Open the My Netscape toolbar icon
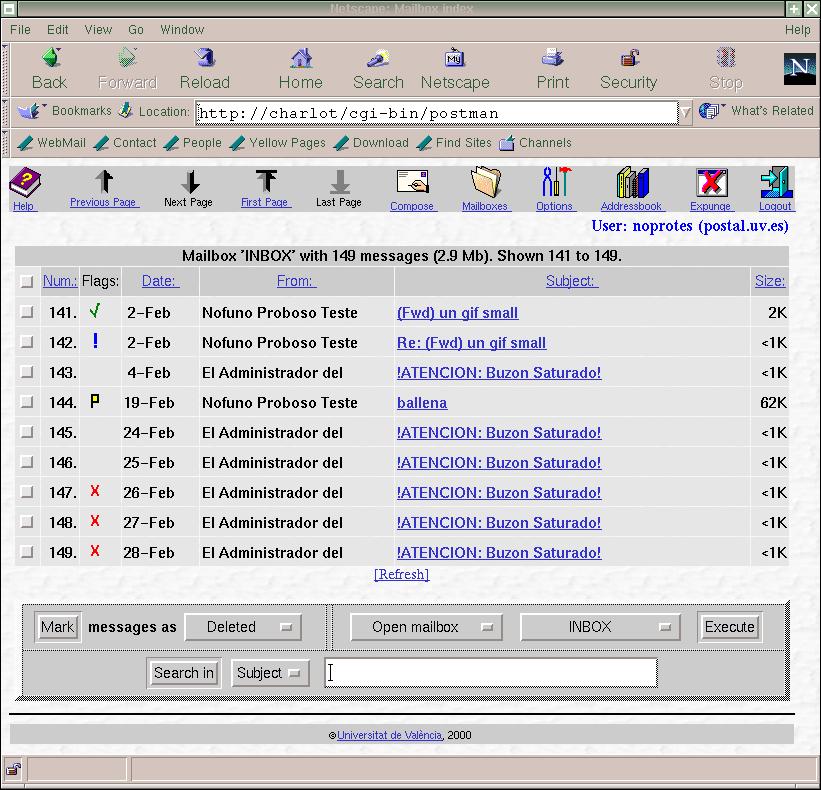This screenshot has width=821, height=790. pos(454,58)
